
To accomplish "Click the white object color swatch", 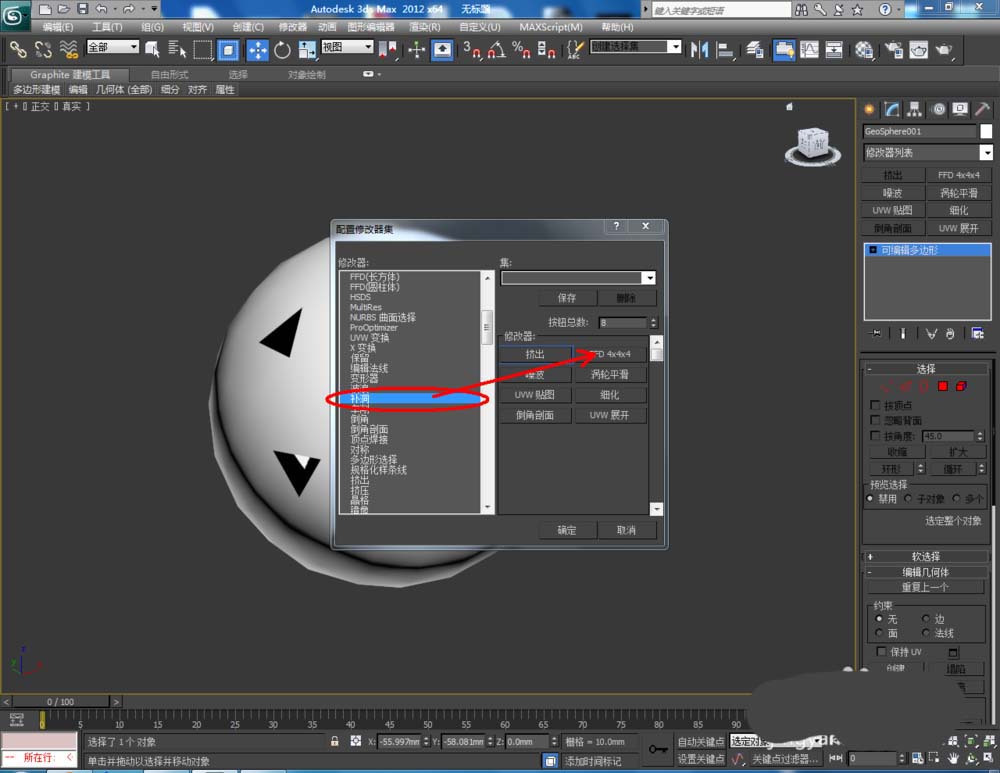I will pyautogui.click(x=986, y=131).
